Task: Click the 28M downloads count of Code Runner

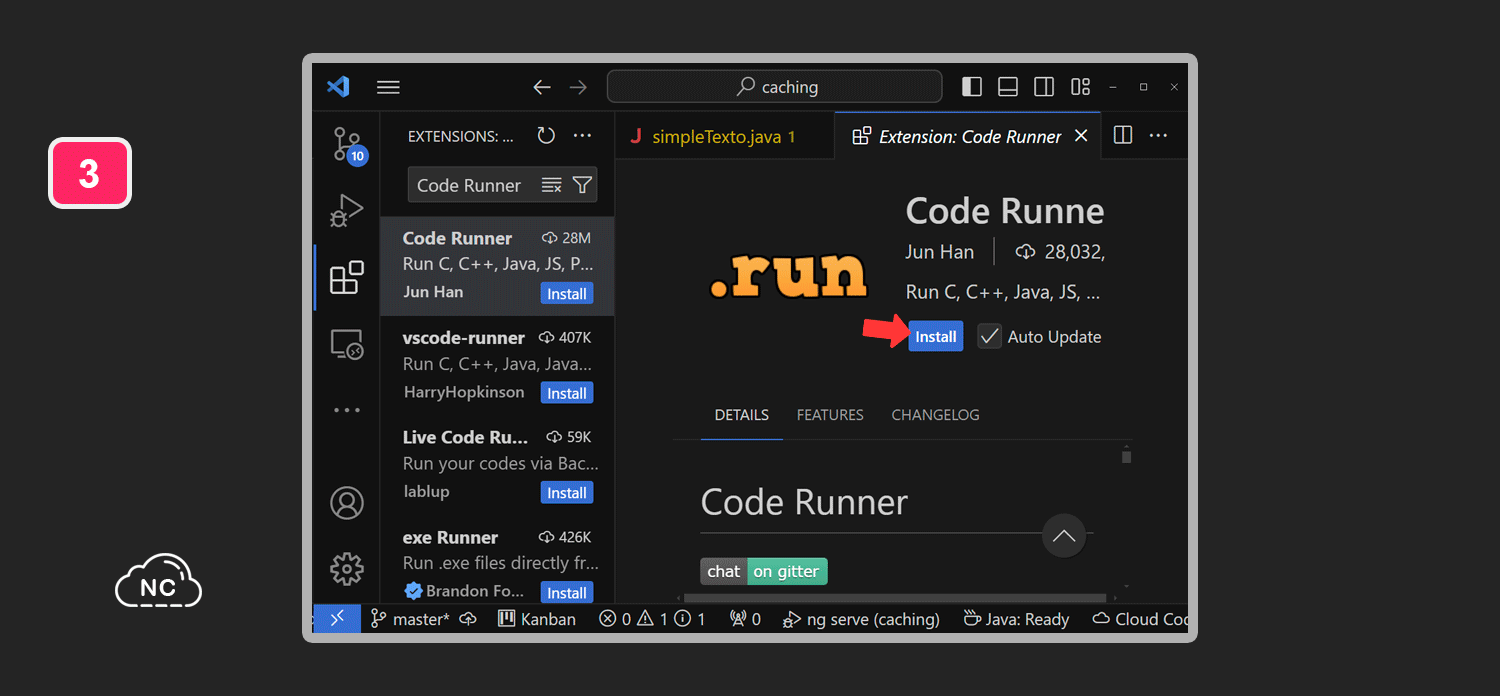Action: (567, 238)
